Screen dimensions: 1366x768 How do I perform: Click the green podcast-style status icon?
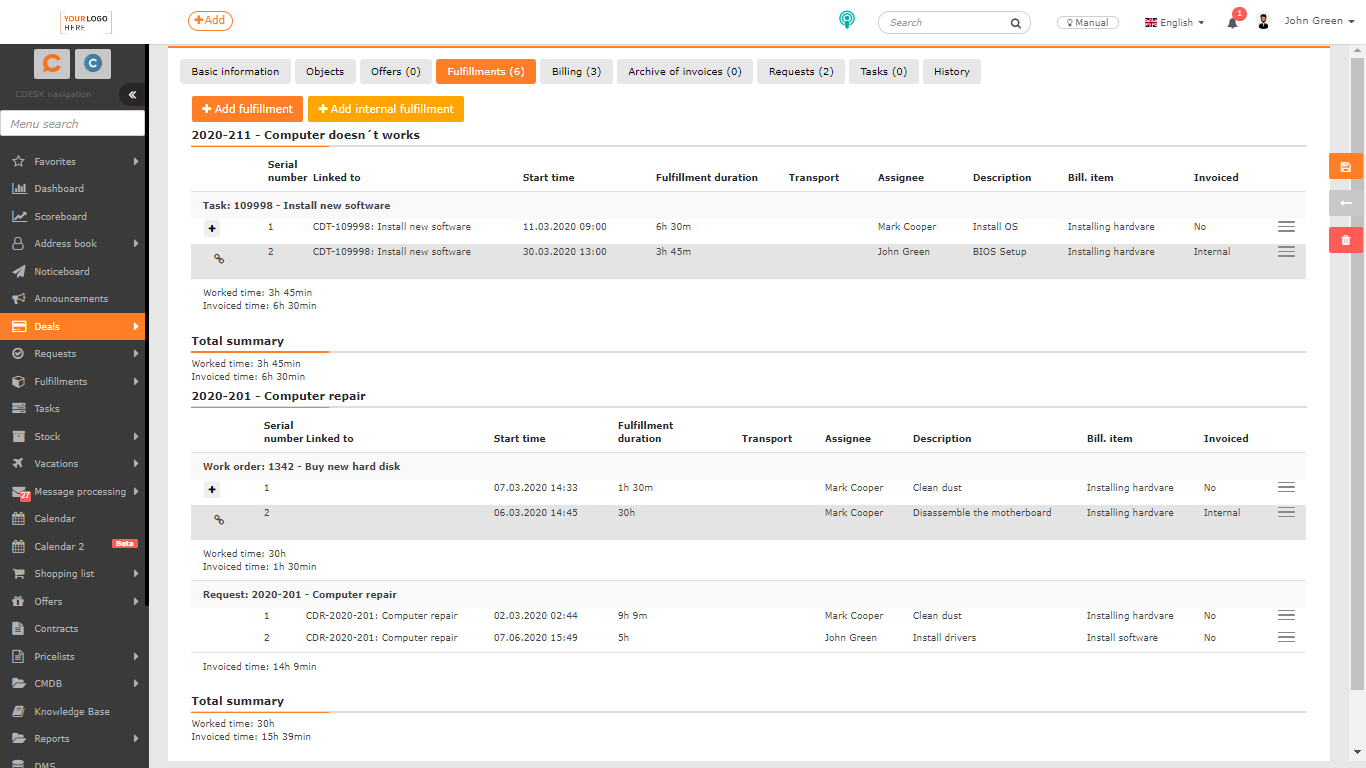click(x=847, y=21)
